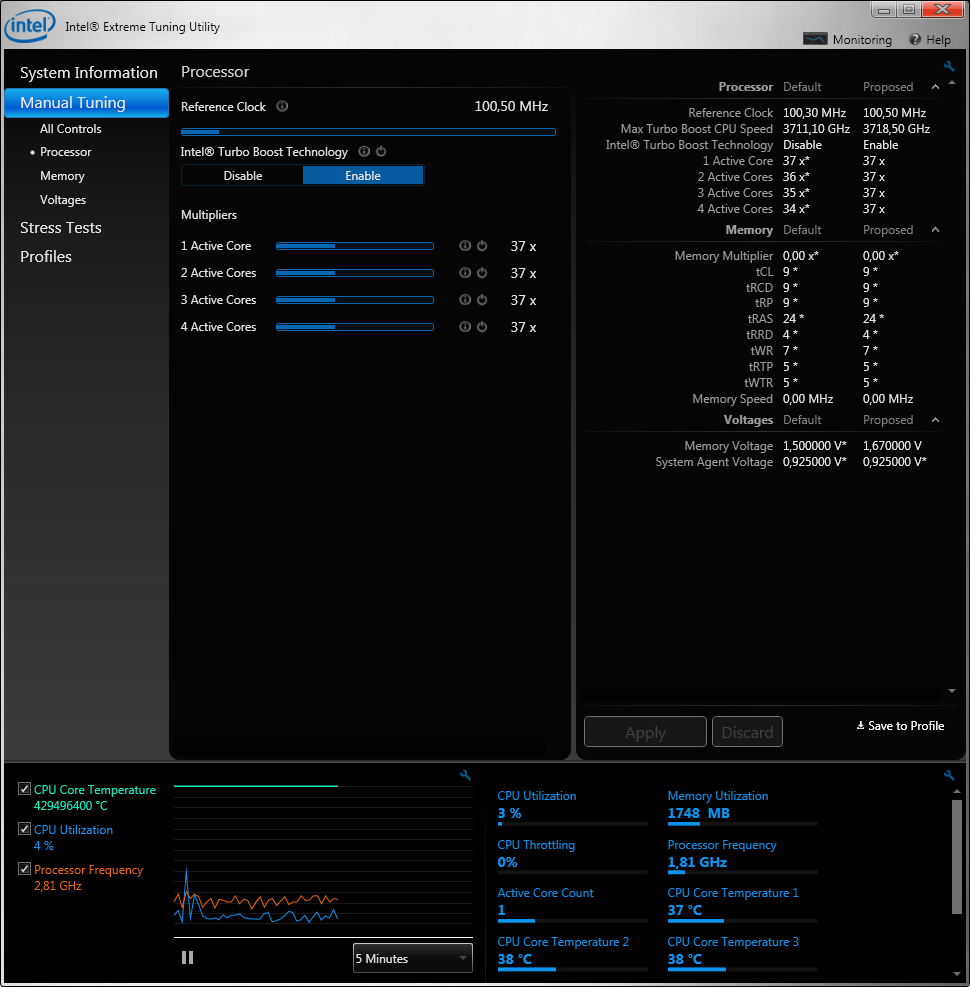Click Save to Profile
Viewport: 970px width, 987px height.
tap(900, 726)
